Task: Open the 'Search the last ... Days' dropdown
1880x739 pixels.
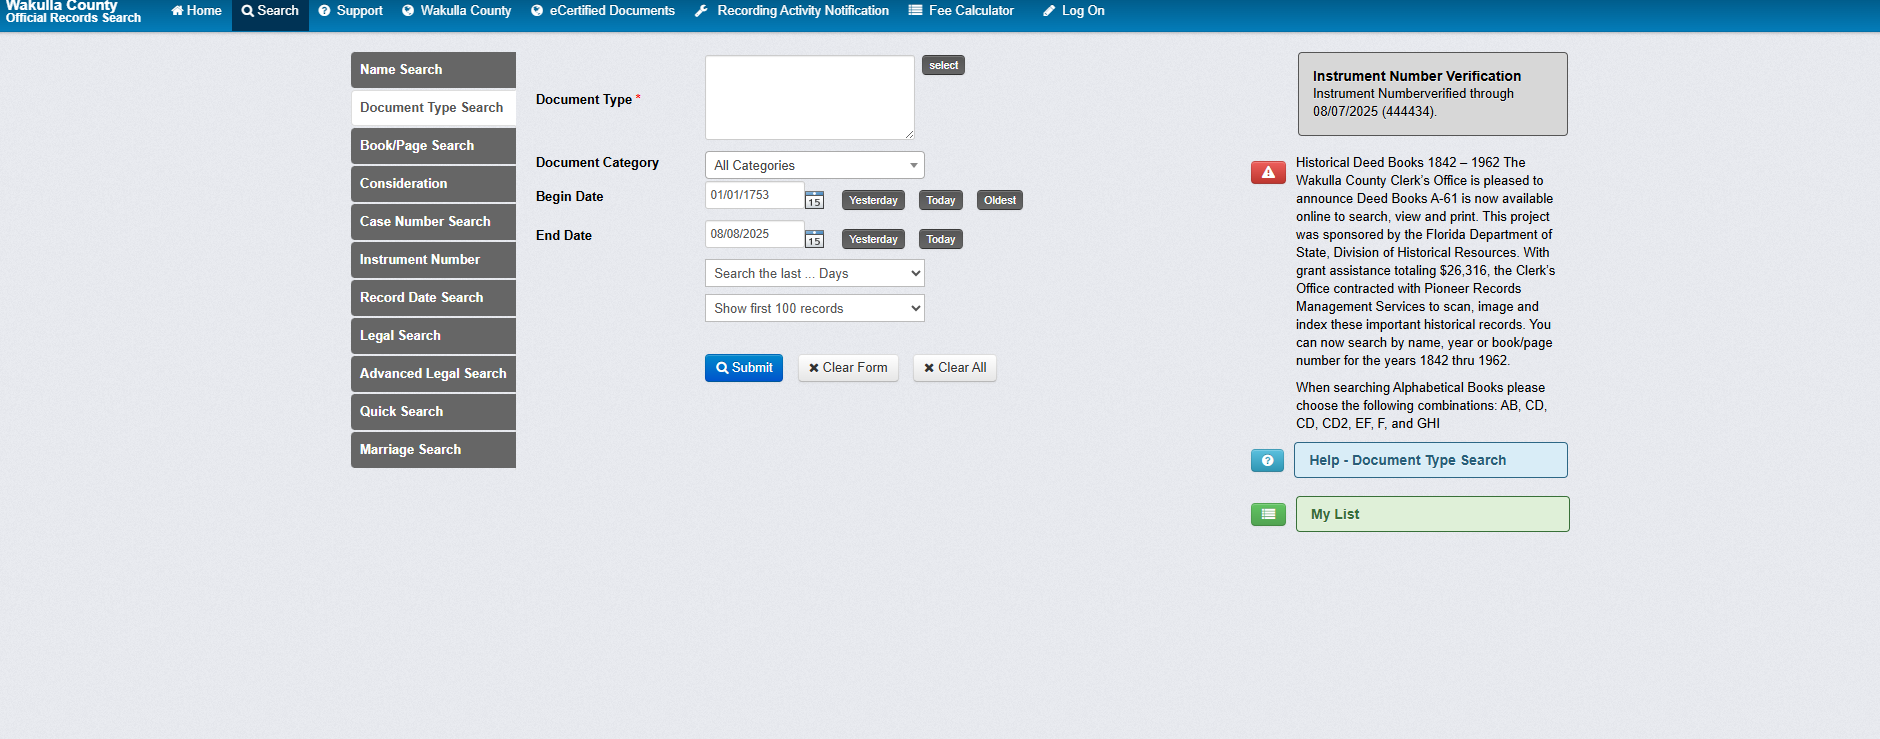Action: click(814, 273)
